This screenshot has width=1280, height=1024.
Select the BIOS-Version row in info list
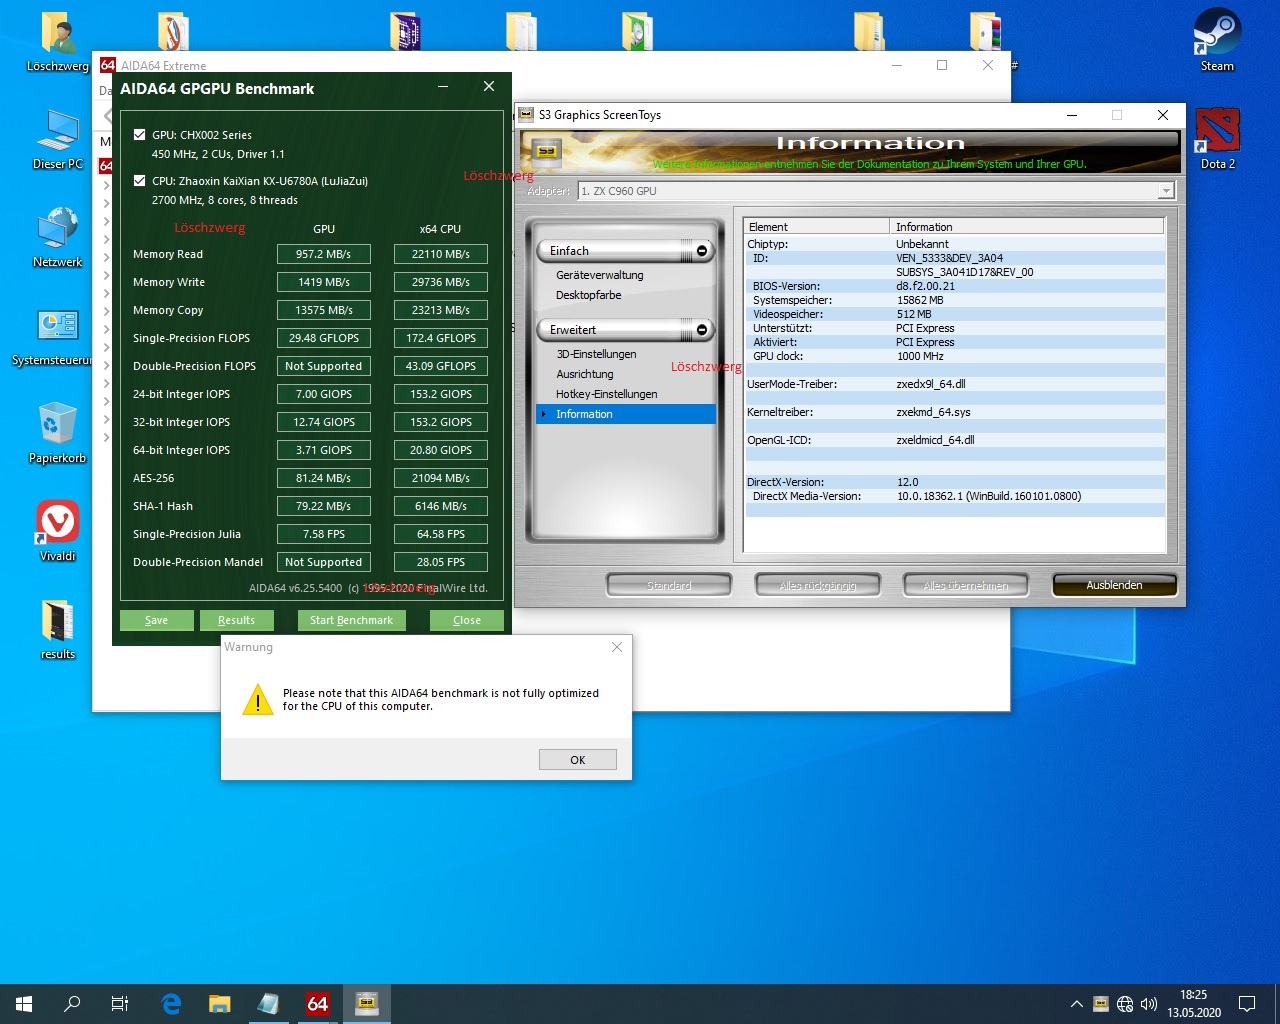tap(955, 286)
